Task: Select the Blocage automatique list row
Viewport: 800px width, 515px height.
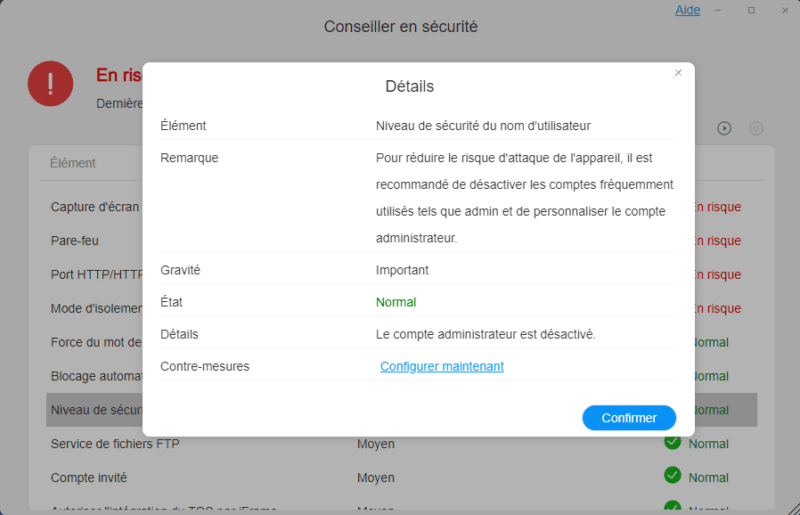Action: point(95,376)
